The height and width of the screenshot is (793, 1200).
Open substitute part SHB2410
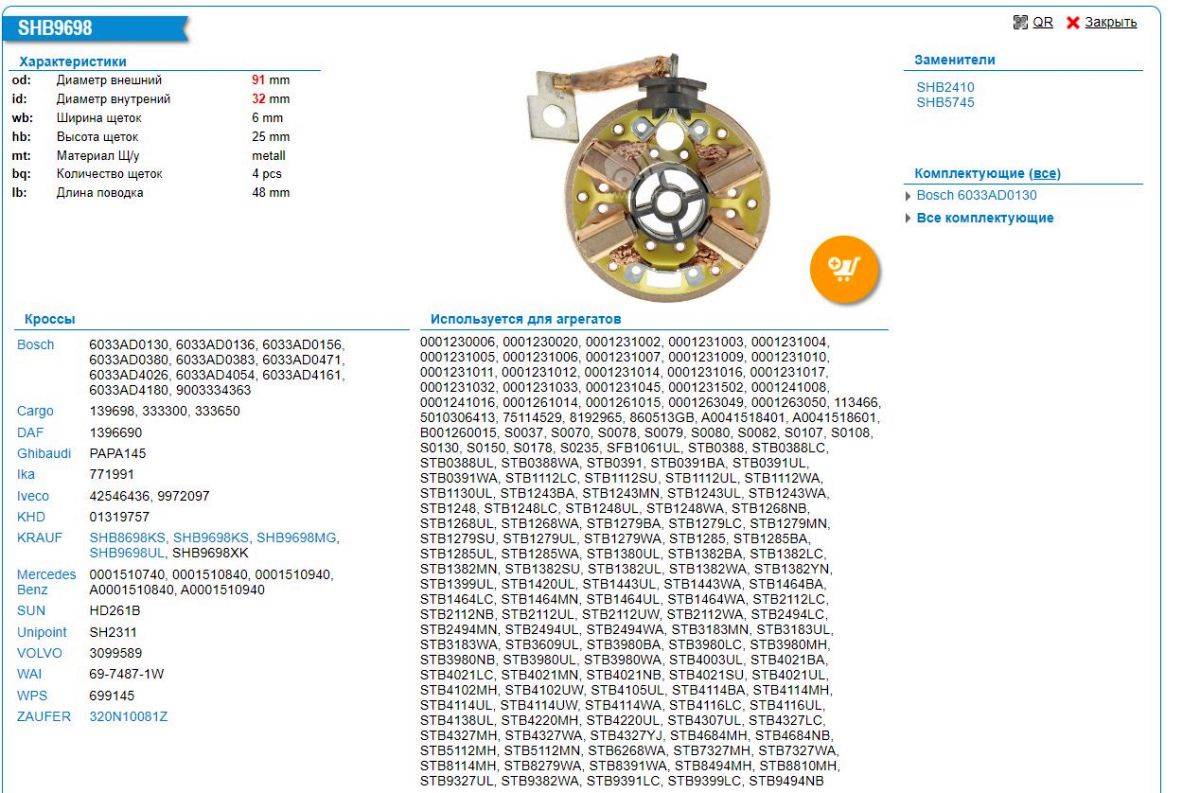pyautogui.click(x=945, y=87)
